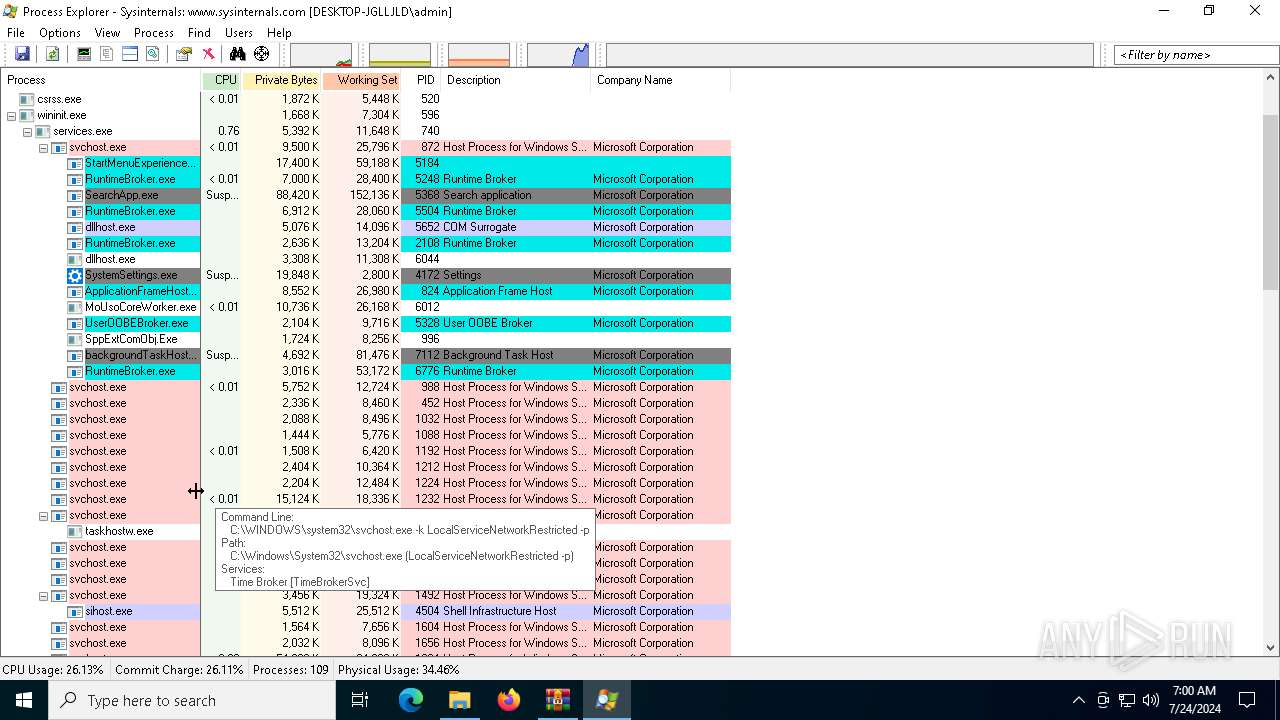Collapse svchost.exe node above sihost.exe
Image resolution: width=1280 pixels, height=720 pixels.
click(x=43, y=596)
